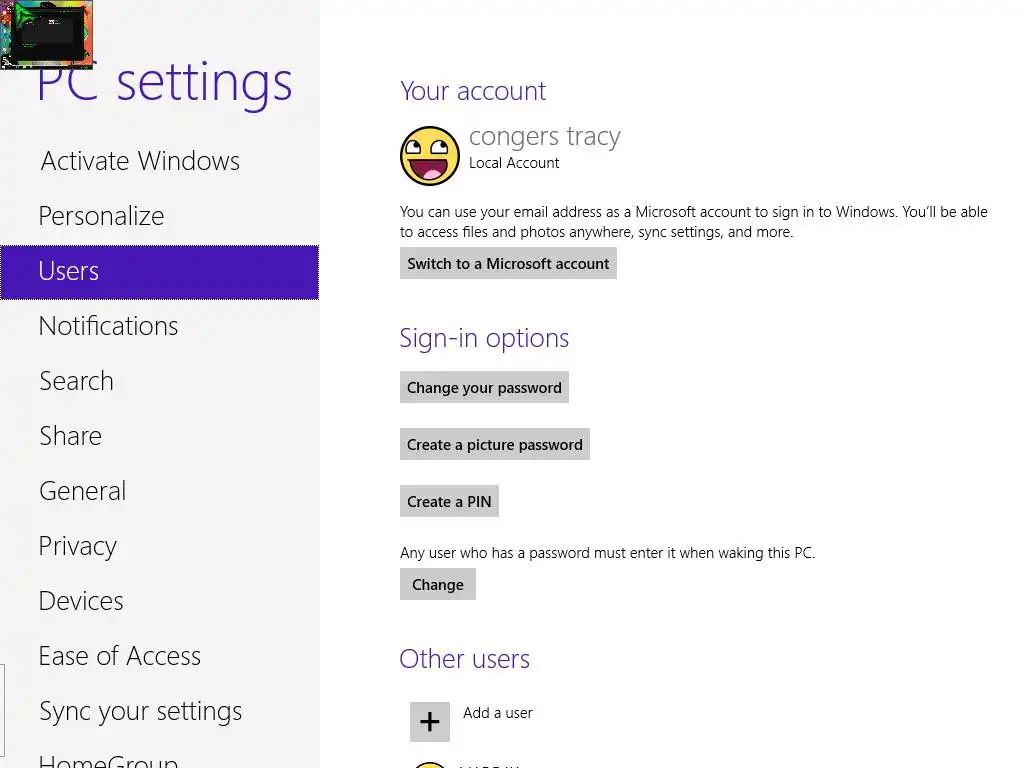1024x768 pixels.
Task: Click the Create a PIN button
Action: [x=449, y=501]
